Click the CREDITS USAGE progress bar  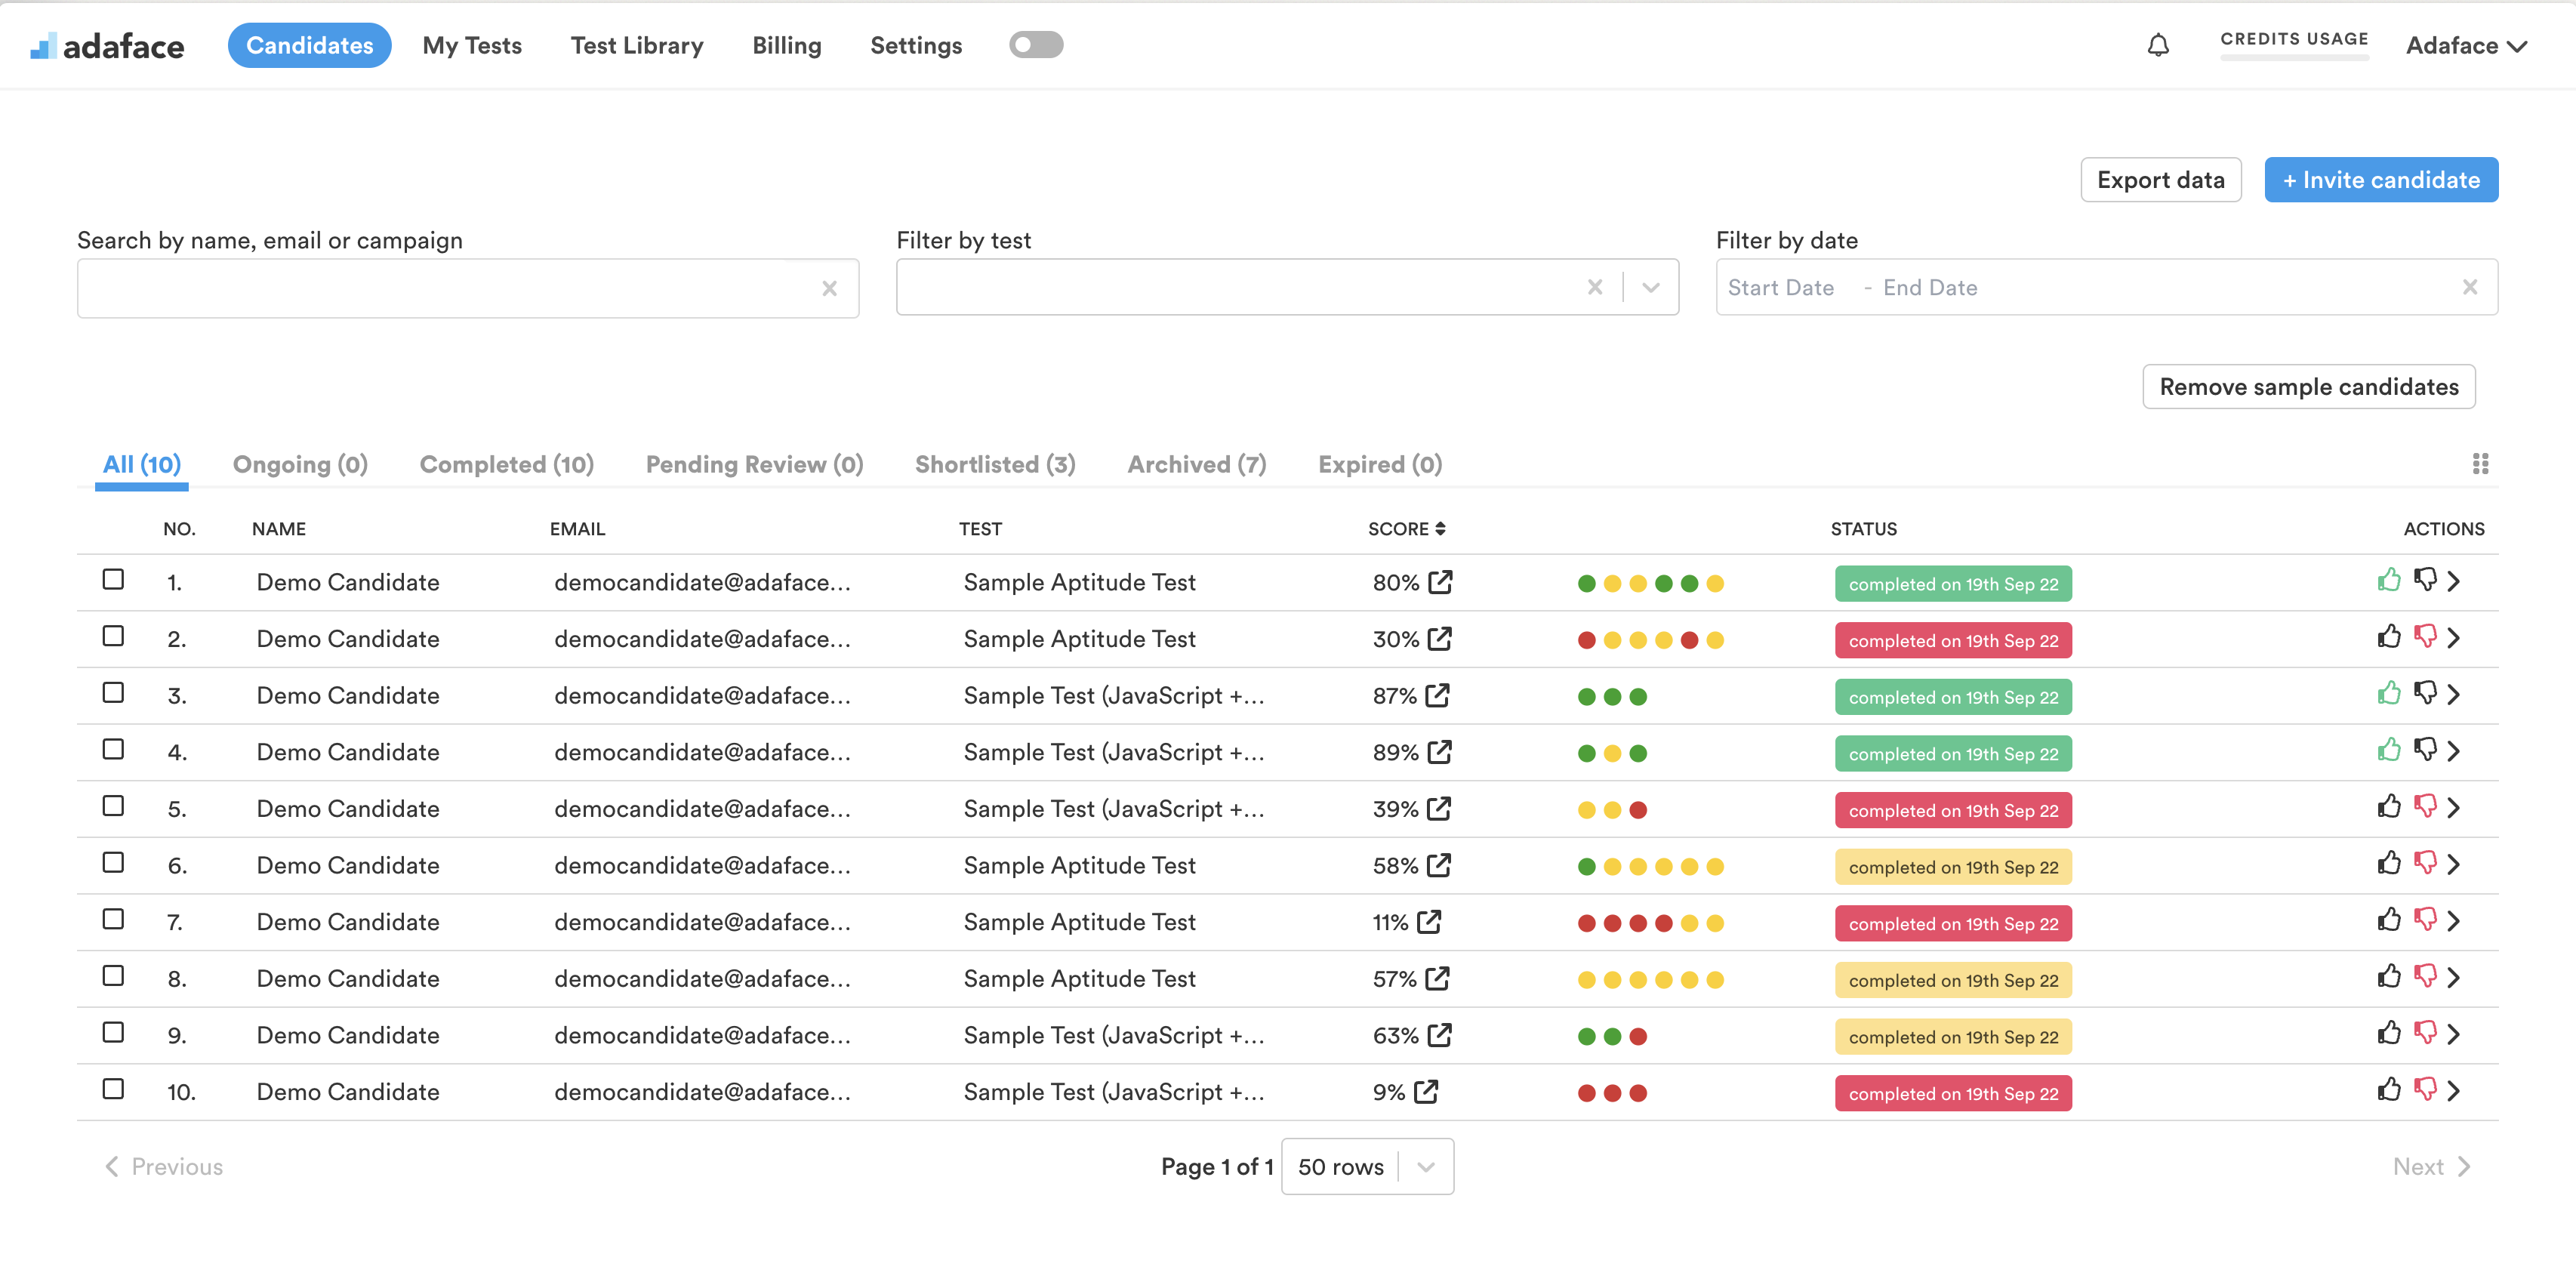click(2294, 59)
